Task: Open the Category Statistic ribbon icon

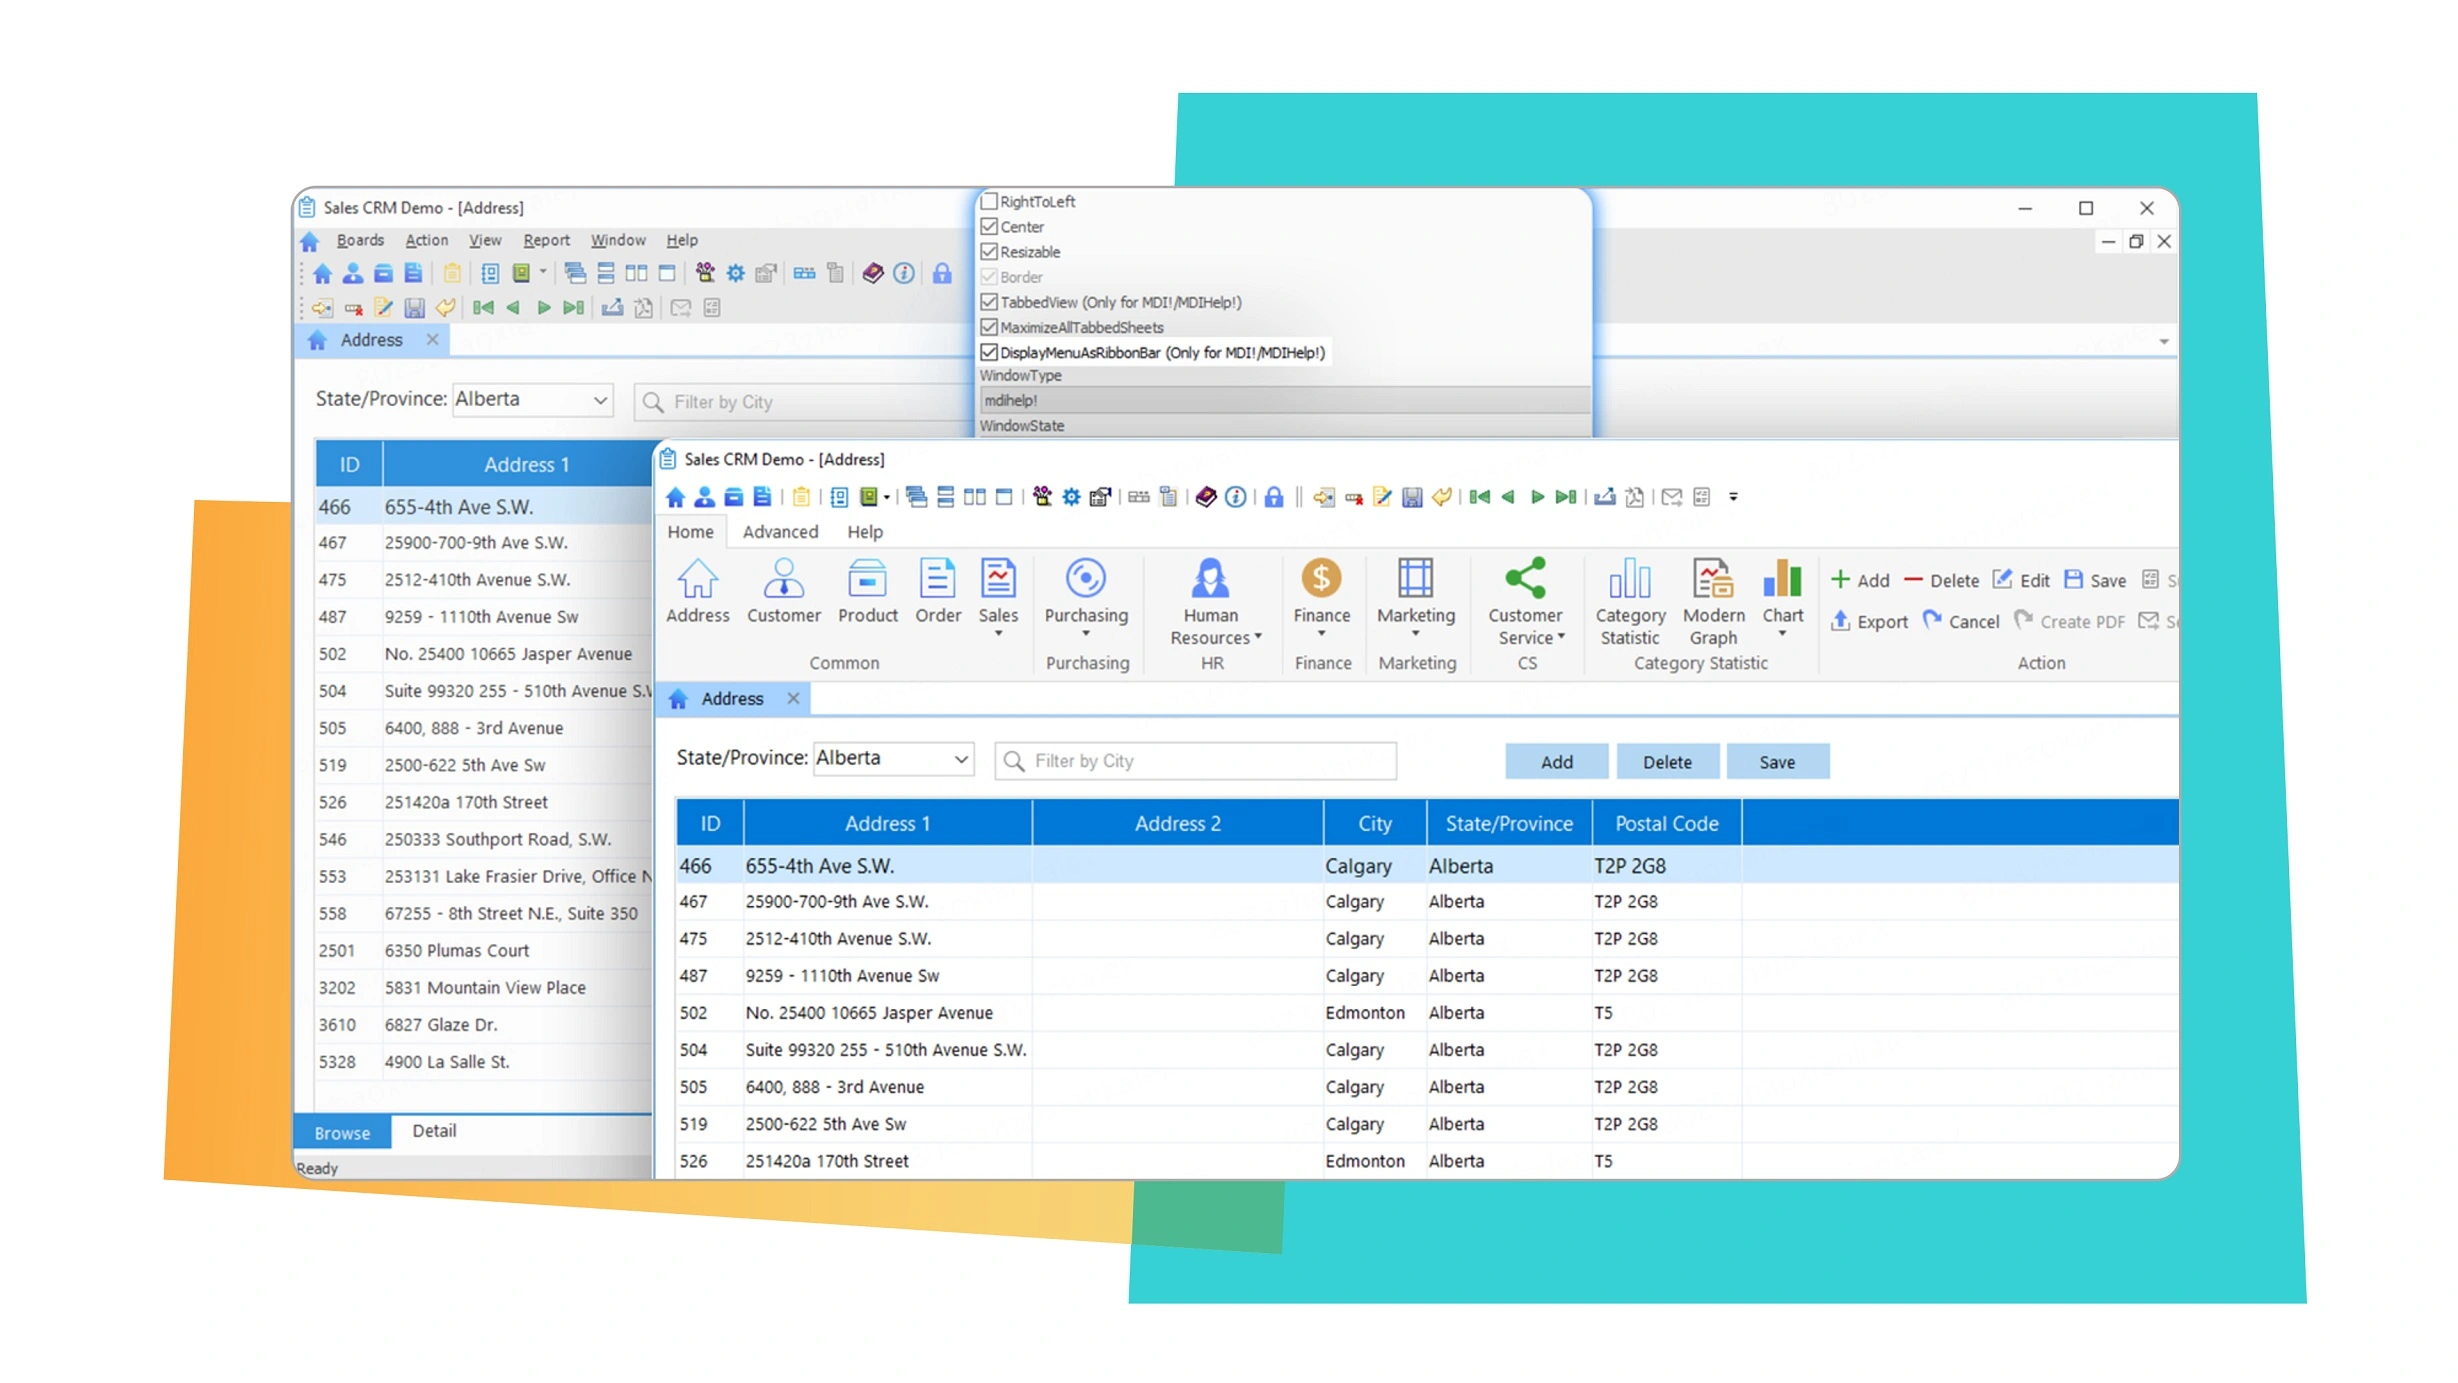Action: click(x=1630, y=601)
